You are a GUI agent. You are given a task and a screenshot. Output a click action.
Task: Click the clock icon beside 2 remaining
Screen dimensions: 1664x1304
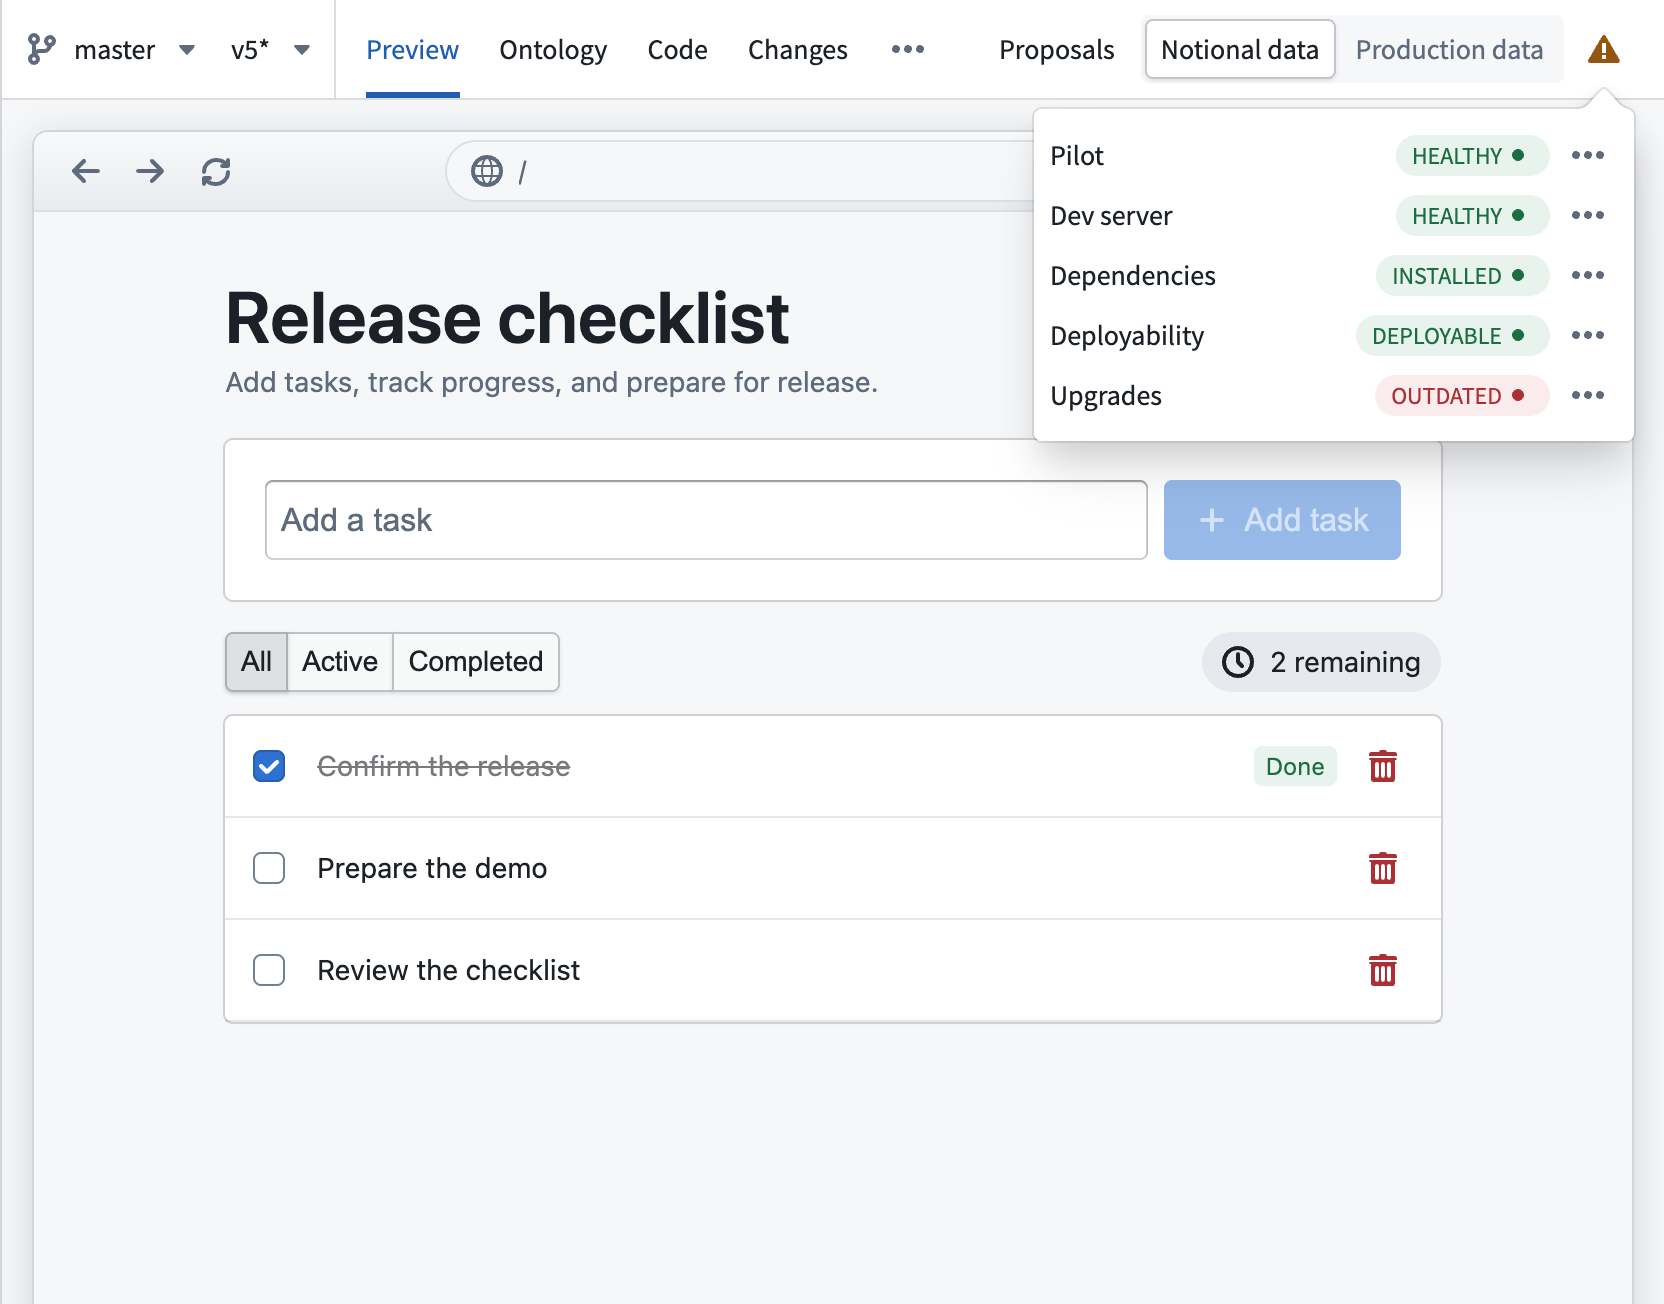pos(1238,662)
